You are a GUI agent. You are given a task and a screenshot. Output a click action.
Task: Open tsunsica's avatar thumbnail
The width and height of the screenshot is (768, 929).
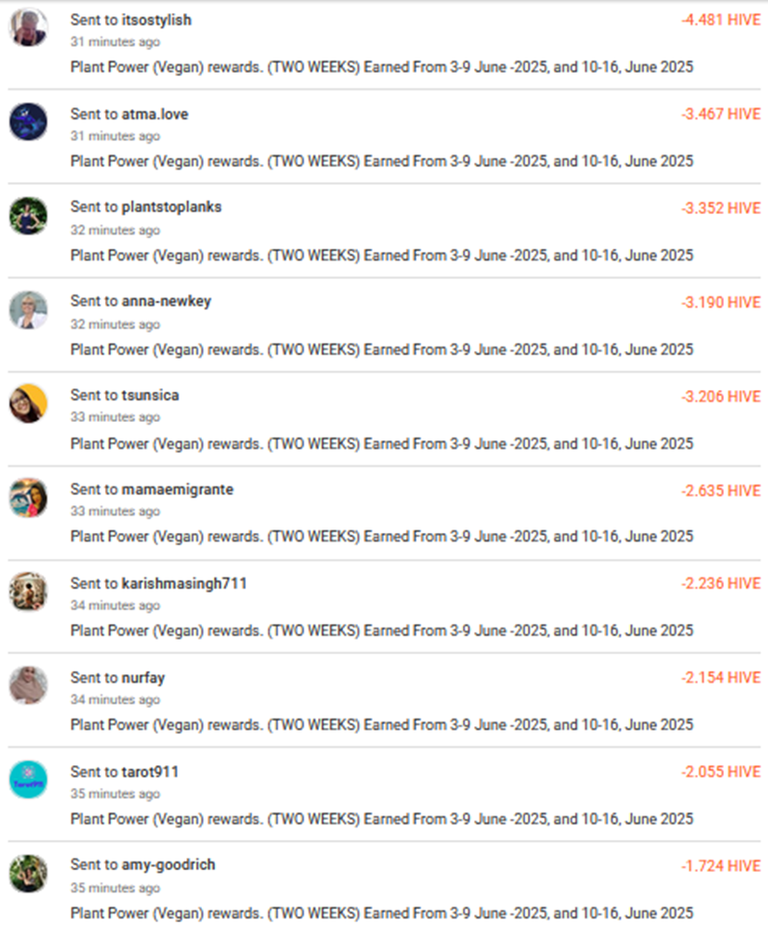pyautogui.click(x=28, y=403)
